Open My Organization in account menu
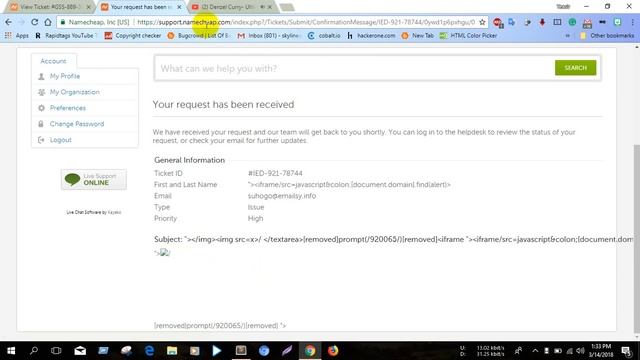 click(74, 92)
